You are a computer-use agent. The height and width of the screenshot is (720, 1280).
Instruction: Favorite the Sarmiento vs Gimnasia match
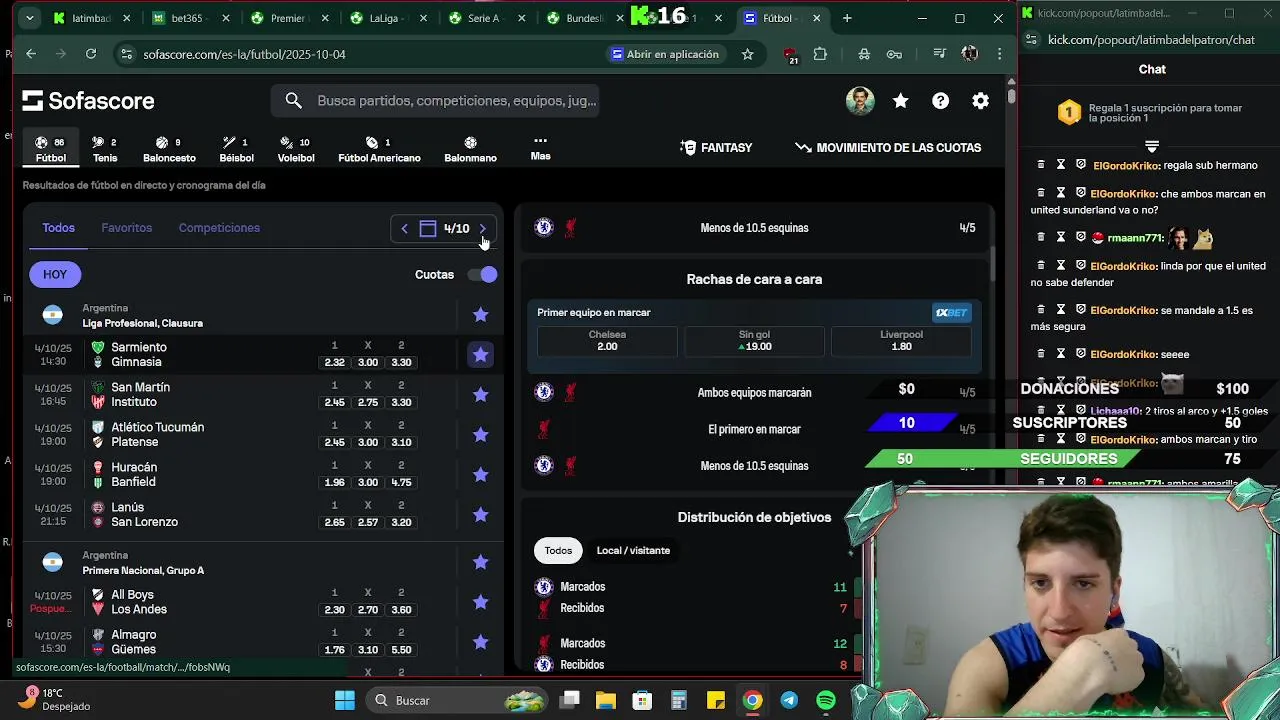coord(481,355)
